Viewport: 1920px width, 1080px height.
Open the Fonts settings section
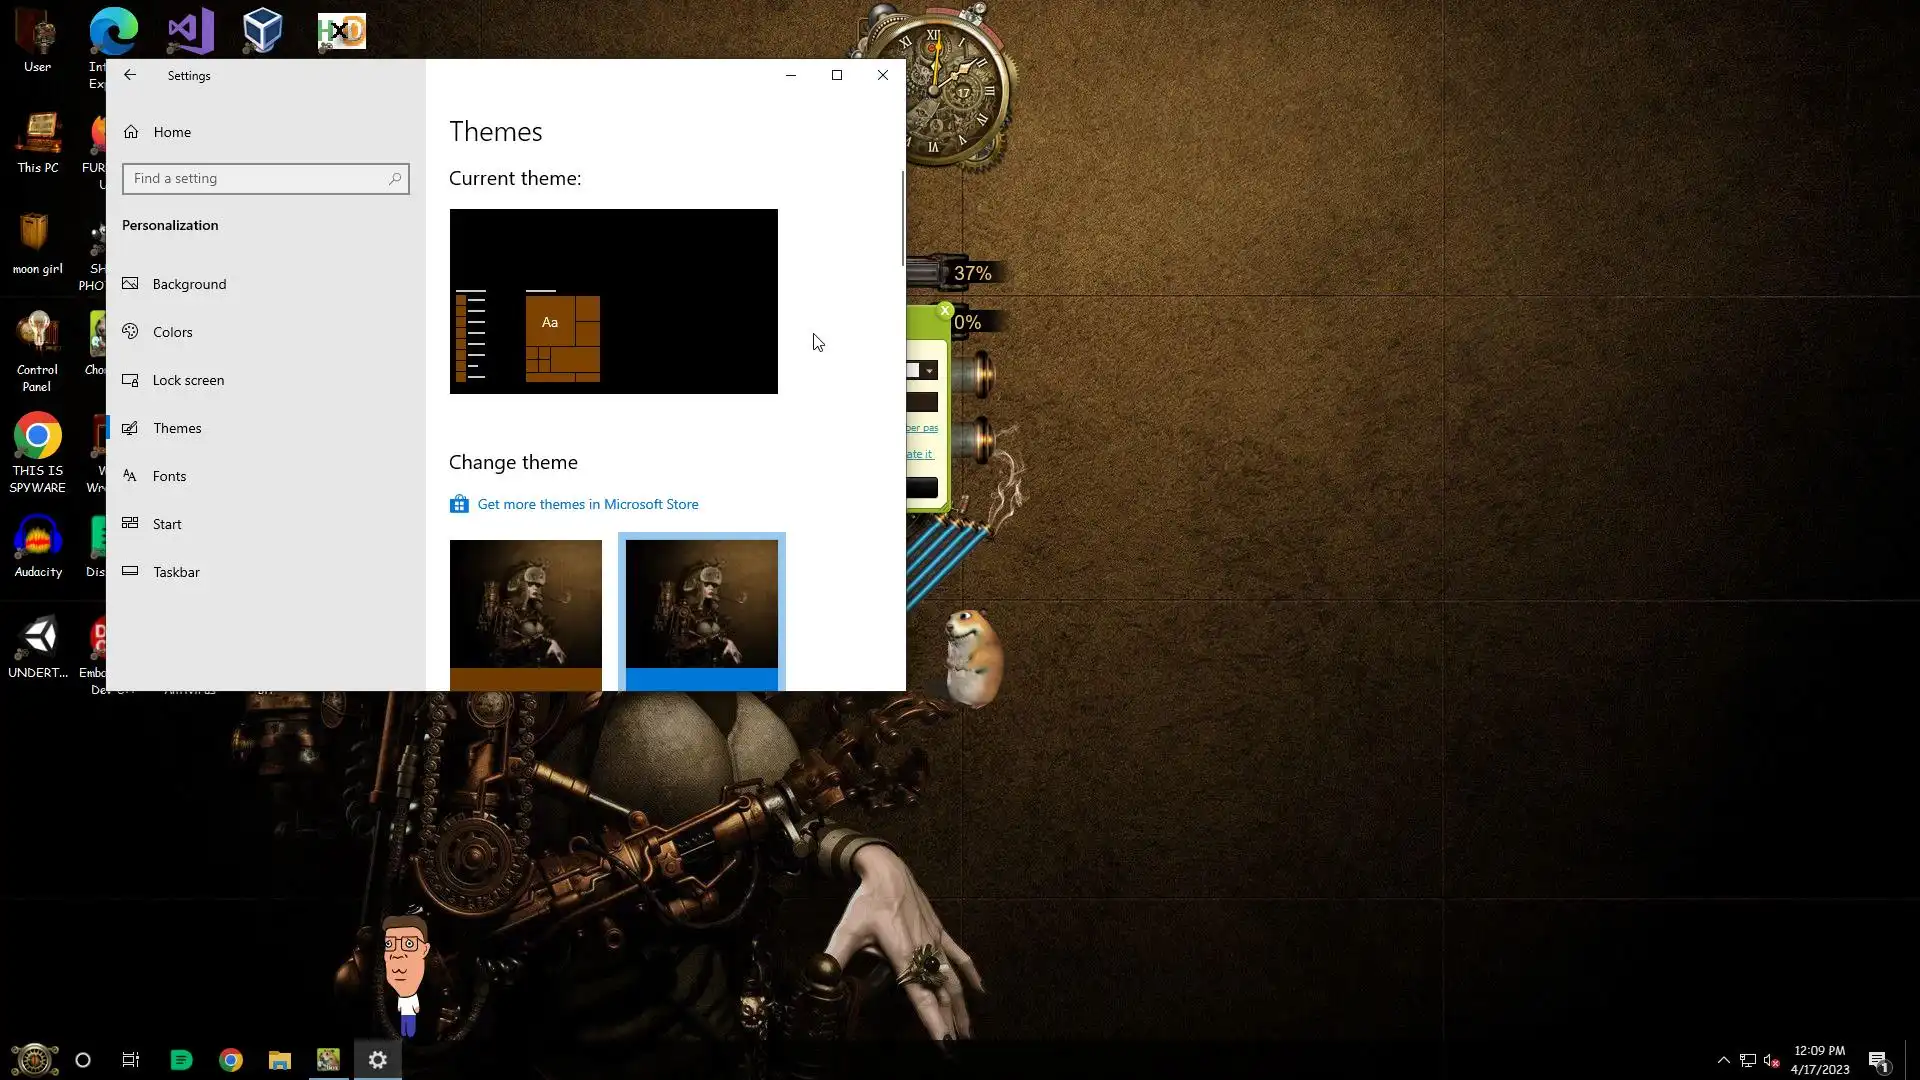(x=169, y=476)
